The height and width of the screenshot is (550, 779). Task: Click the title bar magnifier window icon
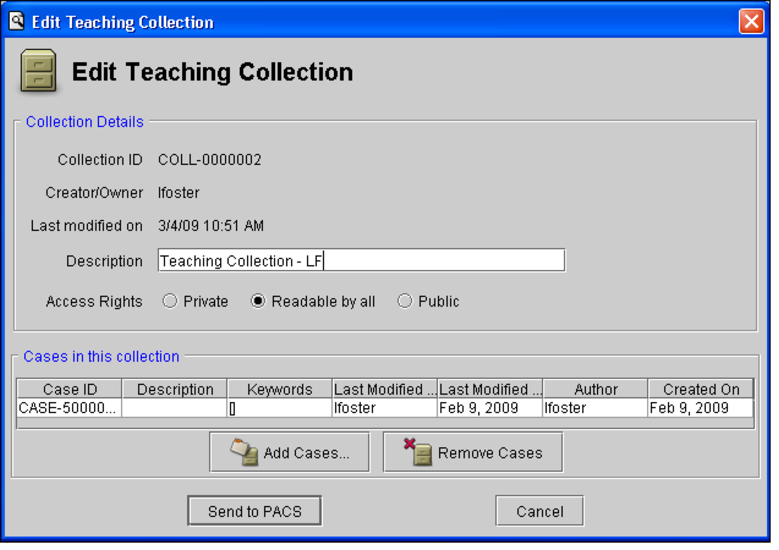pos(17,21)
